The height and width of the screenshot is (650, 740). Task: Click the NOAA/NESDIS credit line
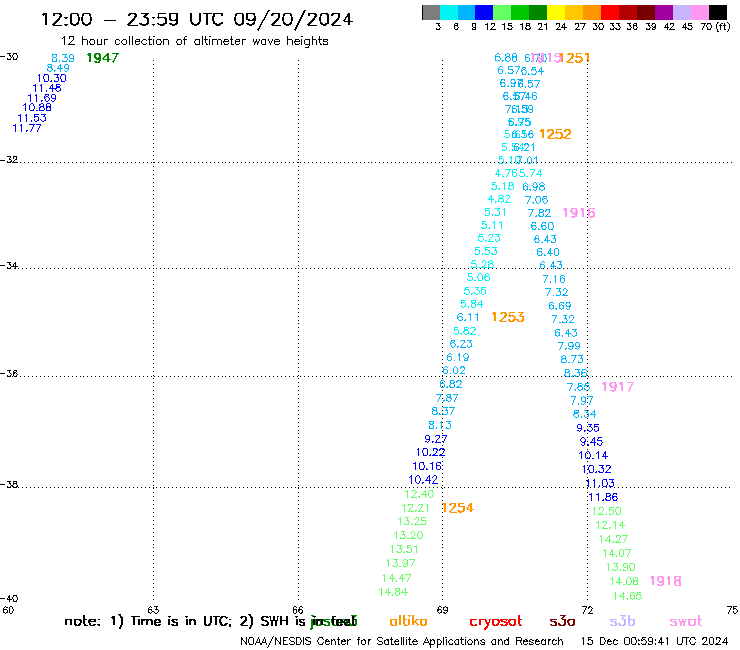[x=402, y=642]
